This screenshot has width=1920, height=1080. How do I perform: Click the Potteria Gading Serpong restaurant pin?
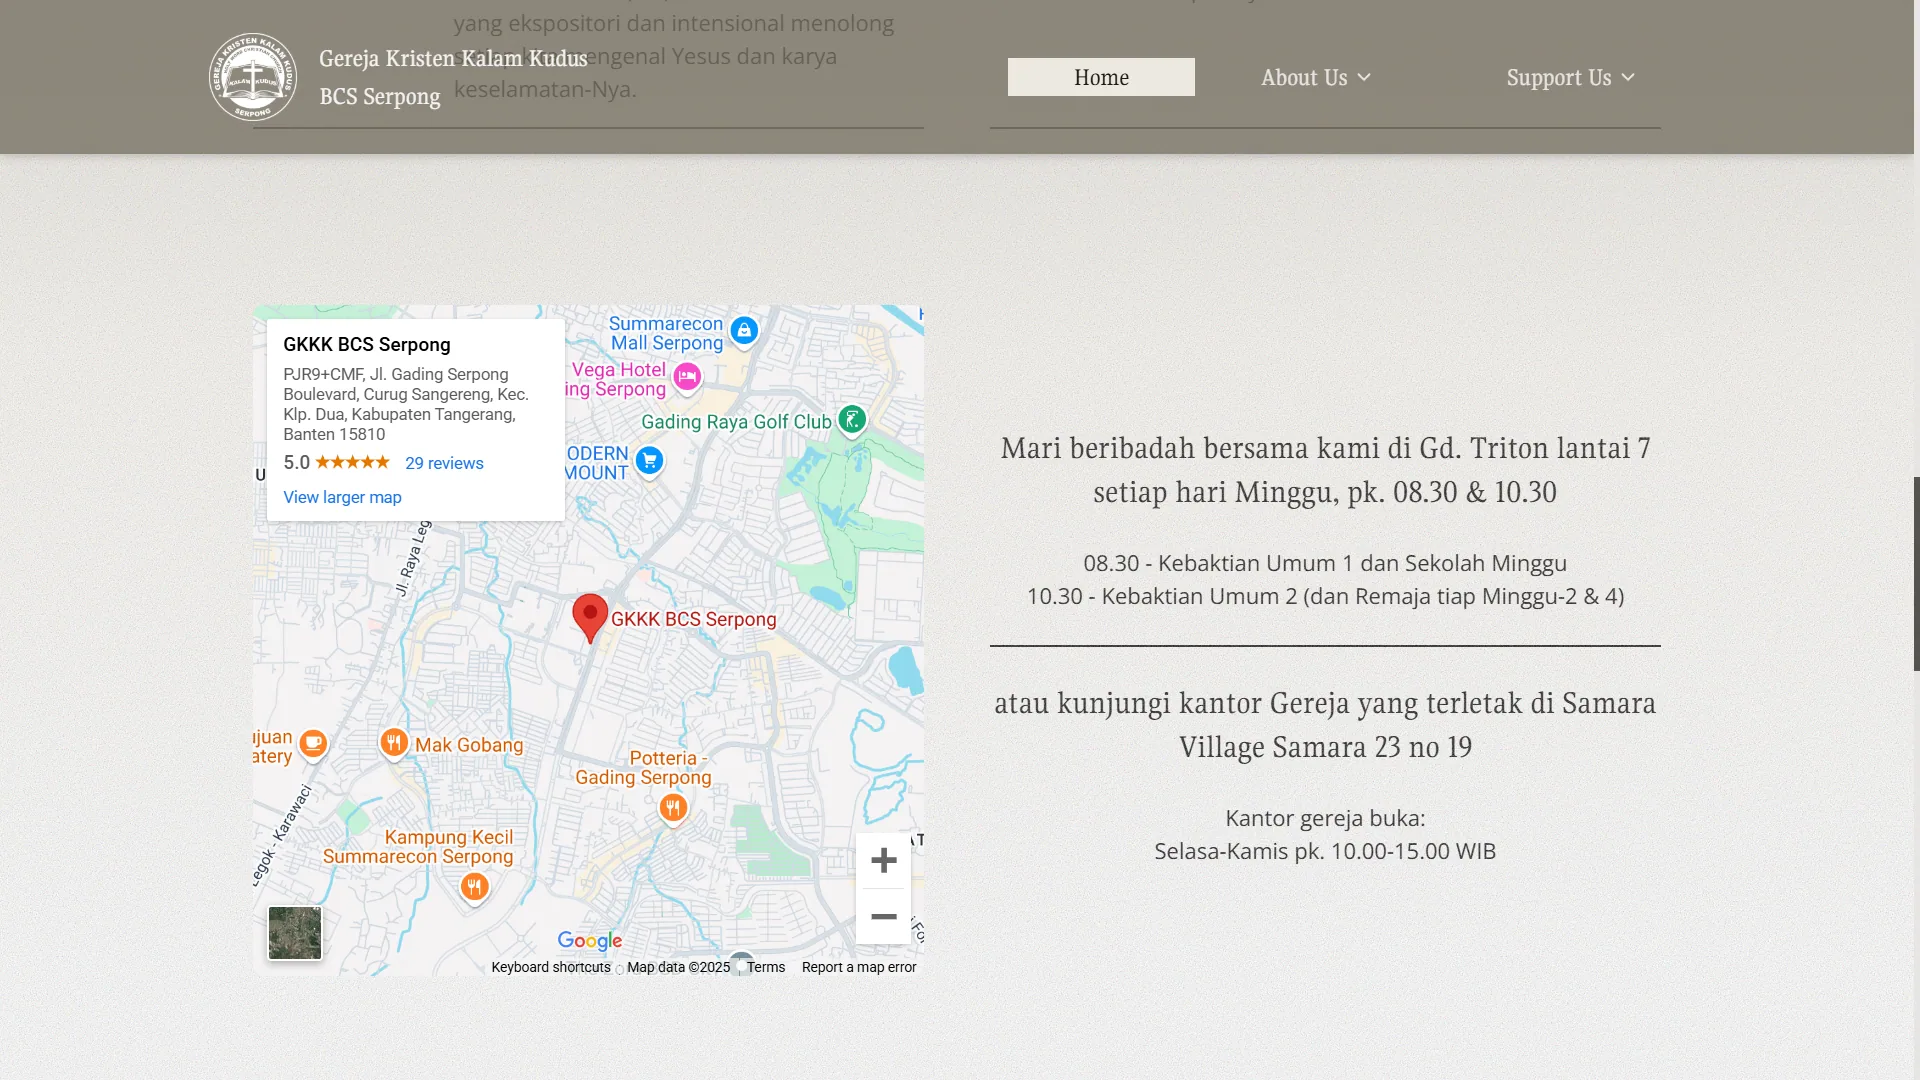(x=673, y=808)
